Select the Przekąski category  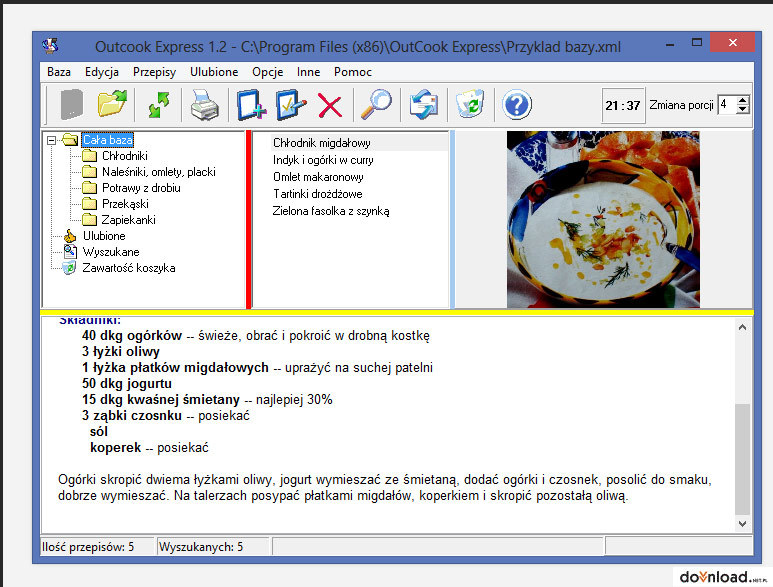[x=125, y=204]
